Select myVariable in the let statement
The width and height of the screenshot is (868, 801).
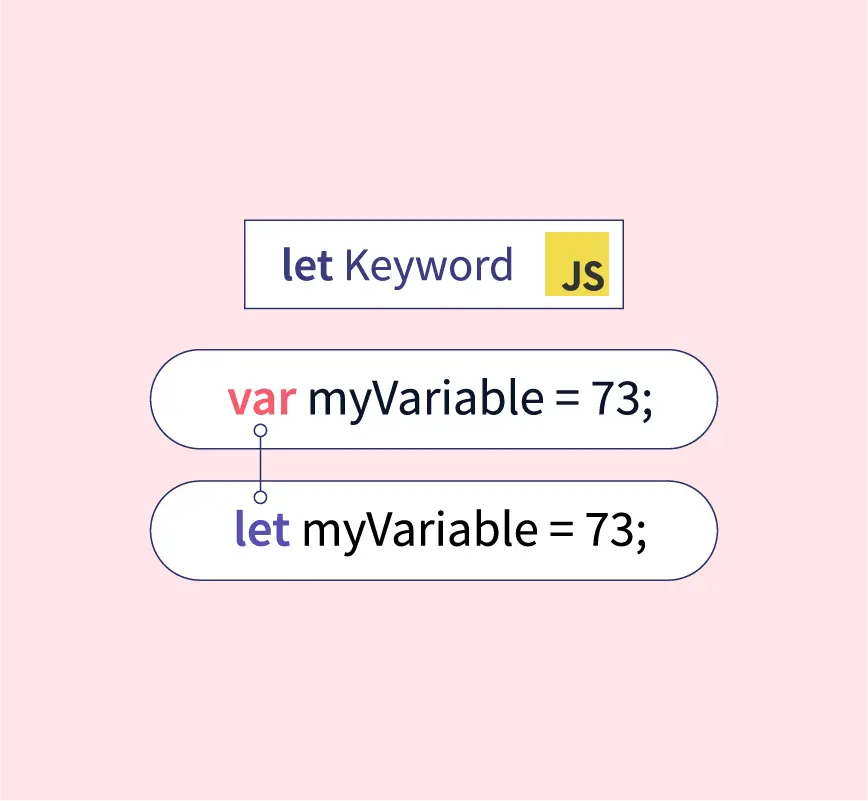coord(419,530)
